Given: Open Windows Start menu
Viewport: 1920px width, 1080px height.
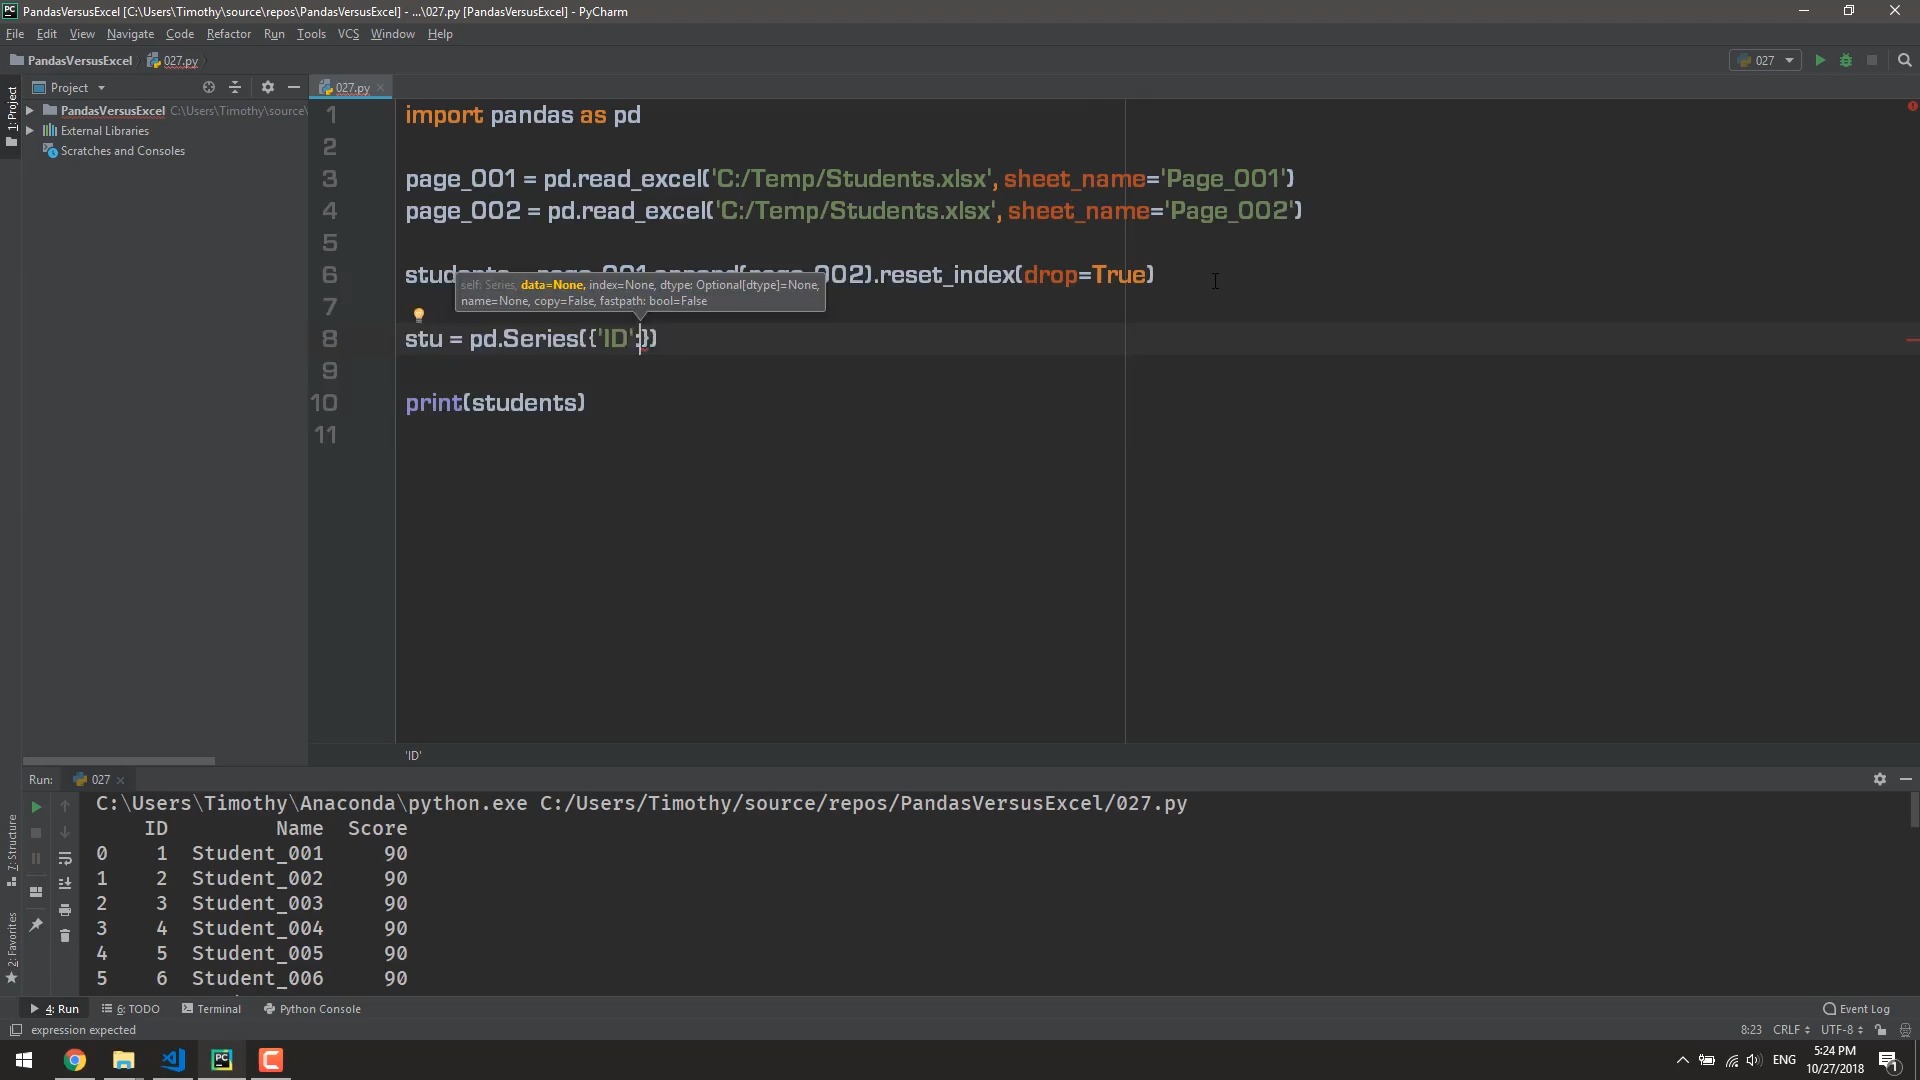Looking at the screenshot, I should pyautogui.click(x=24, y=1060).
